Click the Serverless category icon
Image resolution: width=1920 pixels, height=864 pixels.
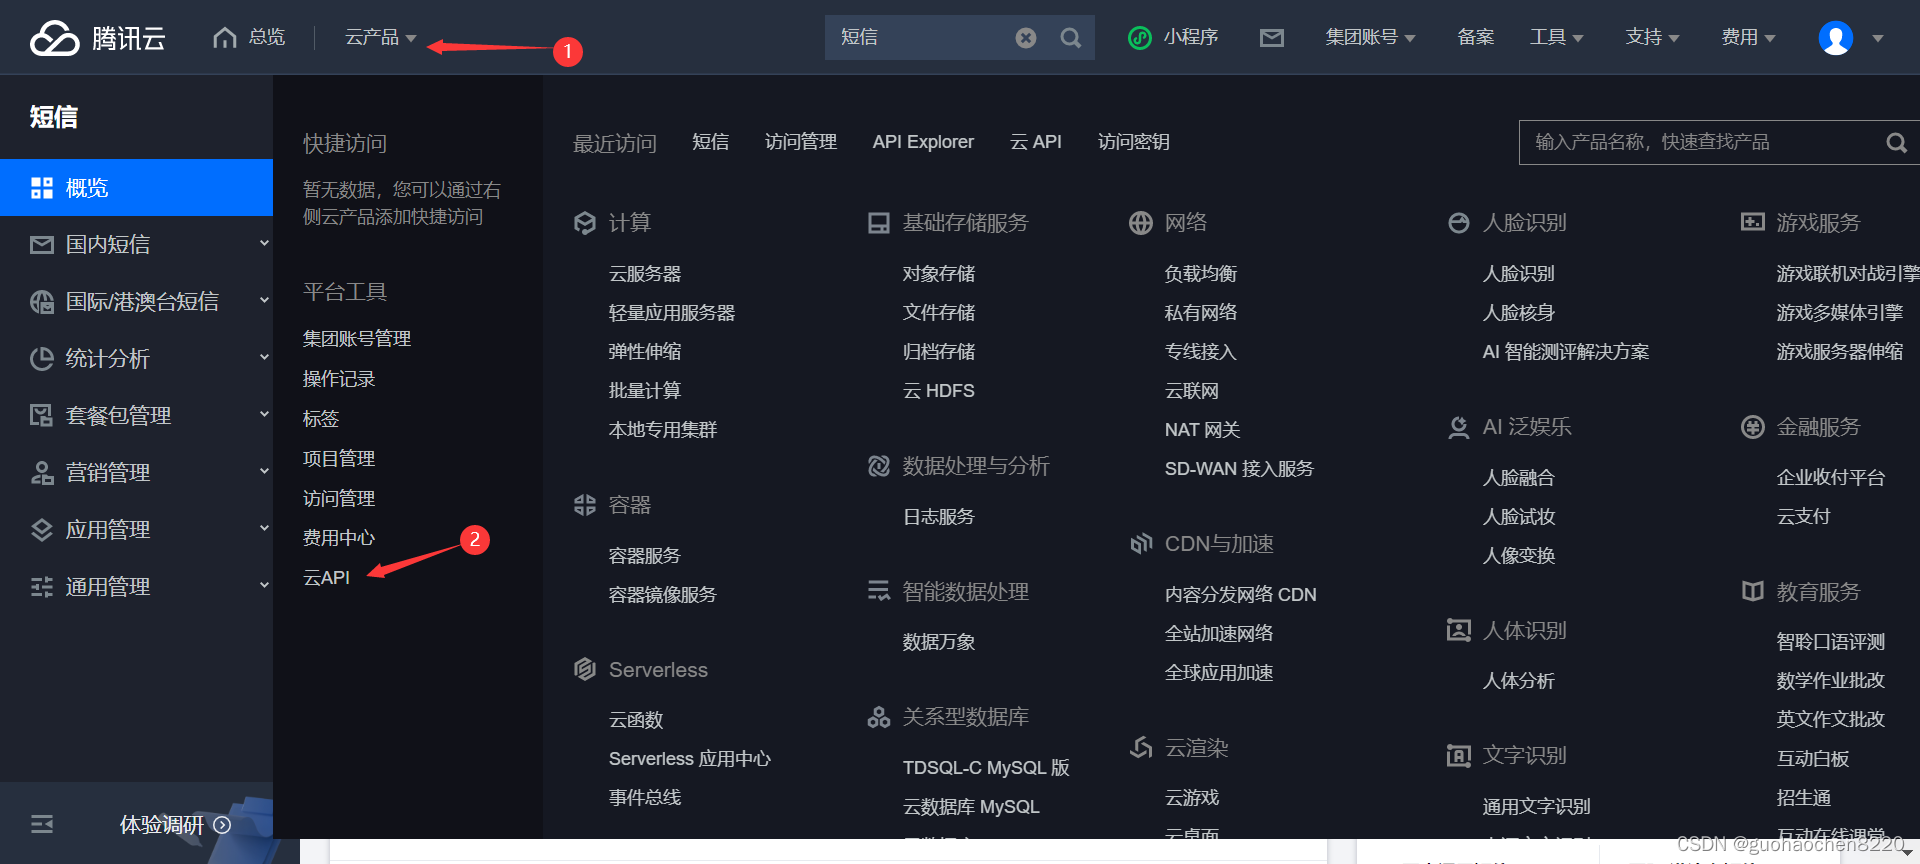pyautogui.click(x=585, y=669)
